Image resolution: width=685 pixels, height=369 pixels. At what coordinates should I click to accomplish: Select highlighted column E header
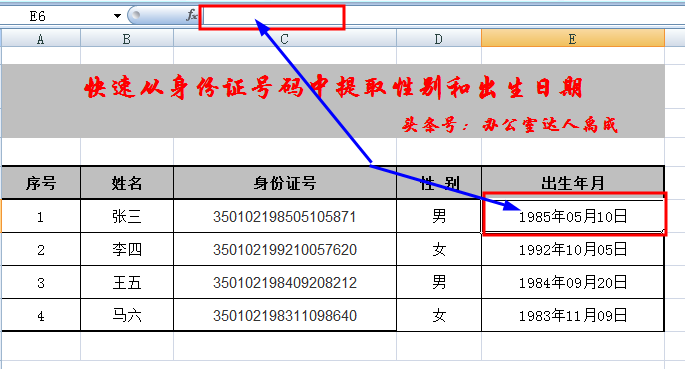[x=573, y=39]
